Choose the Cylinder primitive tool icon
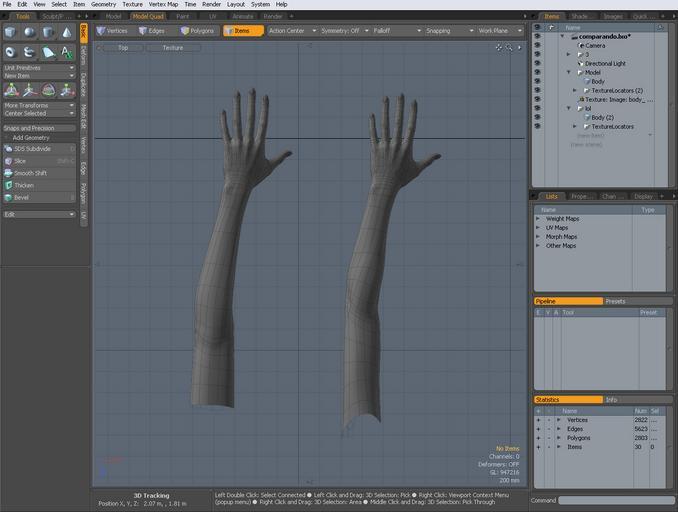The height and width of the screenshot is (512, 678). [47, 33]
